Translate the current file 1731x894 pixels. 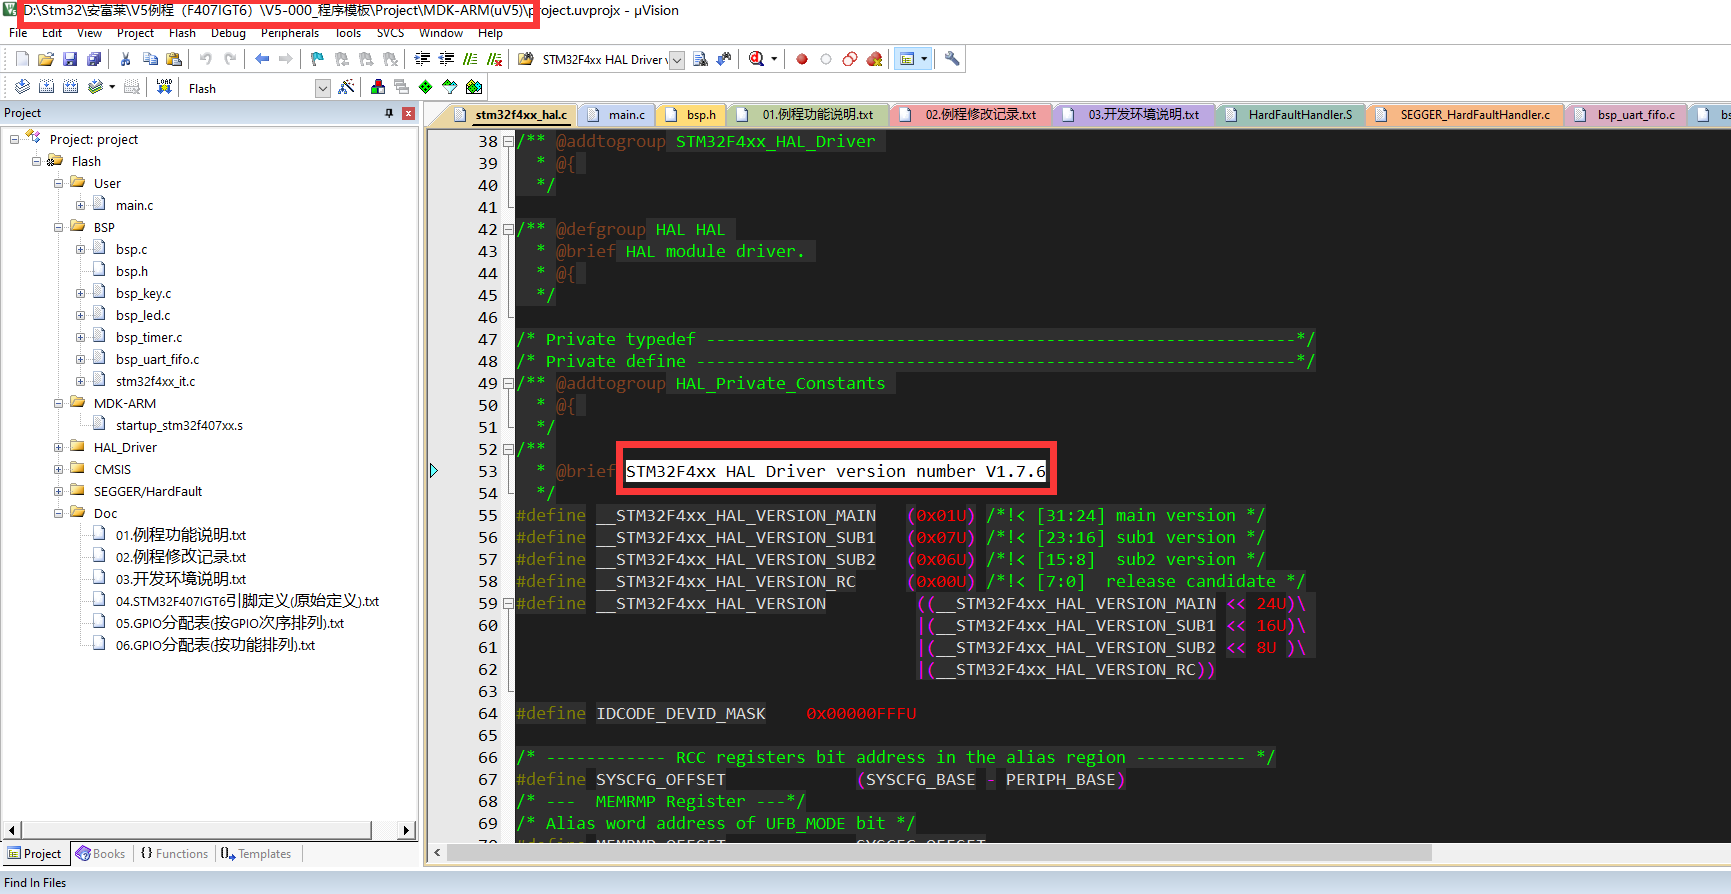click(22, 87)
